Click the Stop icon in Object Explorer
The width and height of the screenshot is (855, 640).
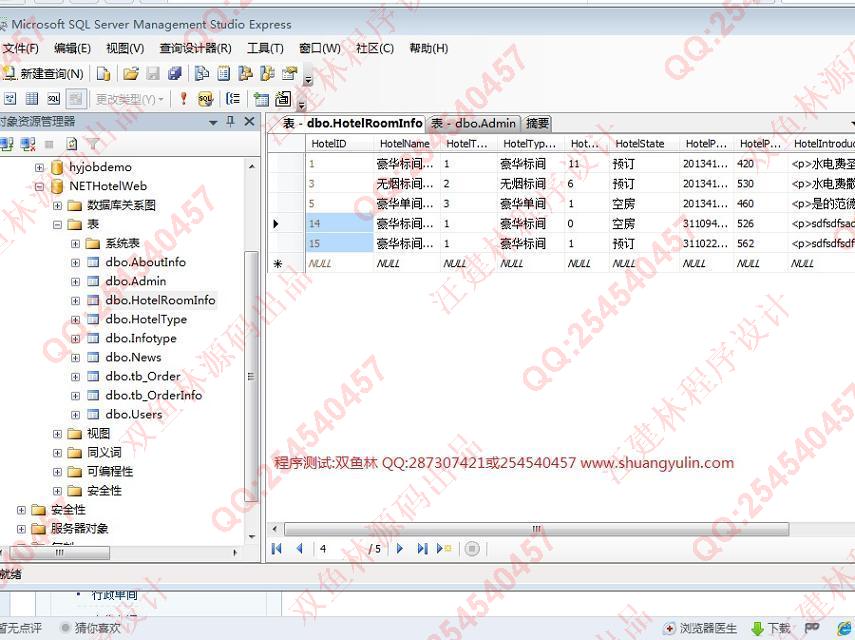[x=50, y=144]
